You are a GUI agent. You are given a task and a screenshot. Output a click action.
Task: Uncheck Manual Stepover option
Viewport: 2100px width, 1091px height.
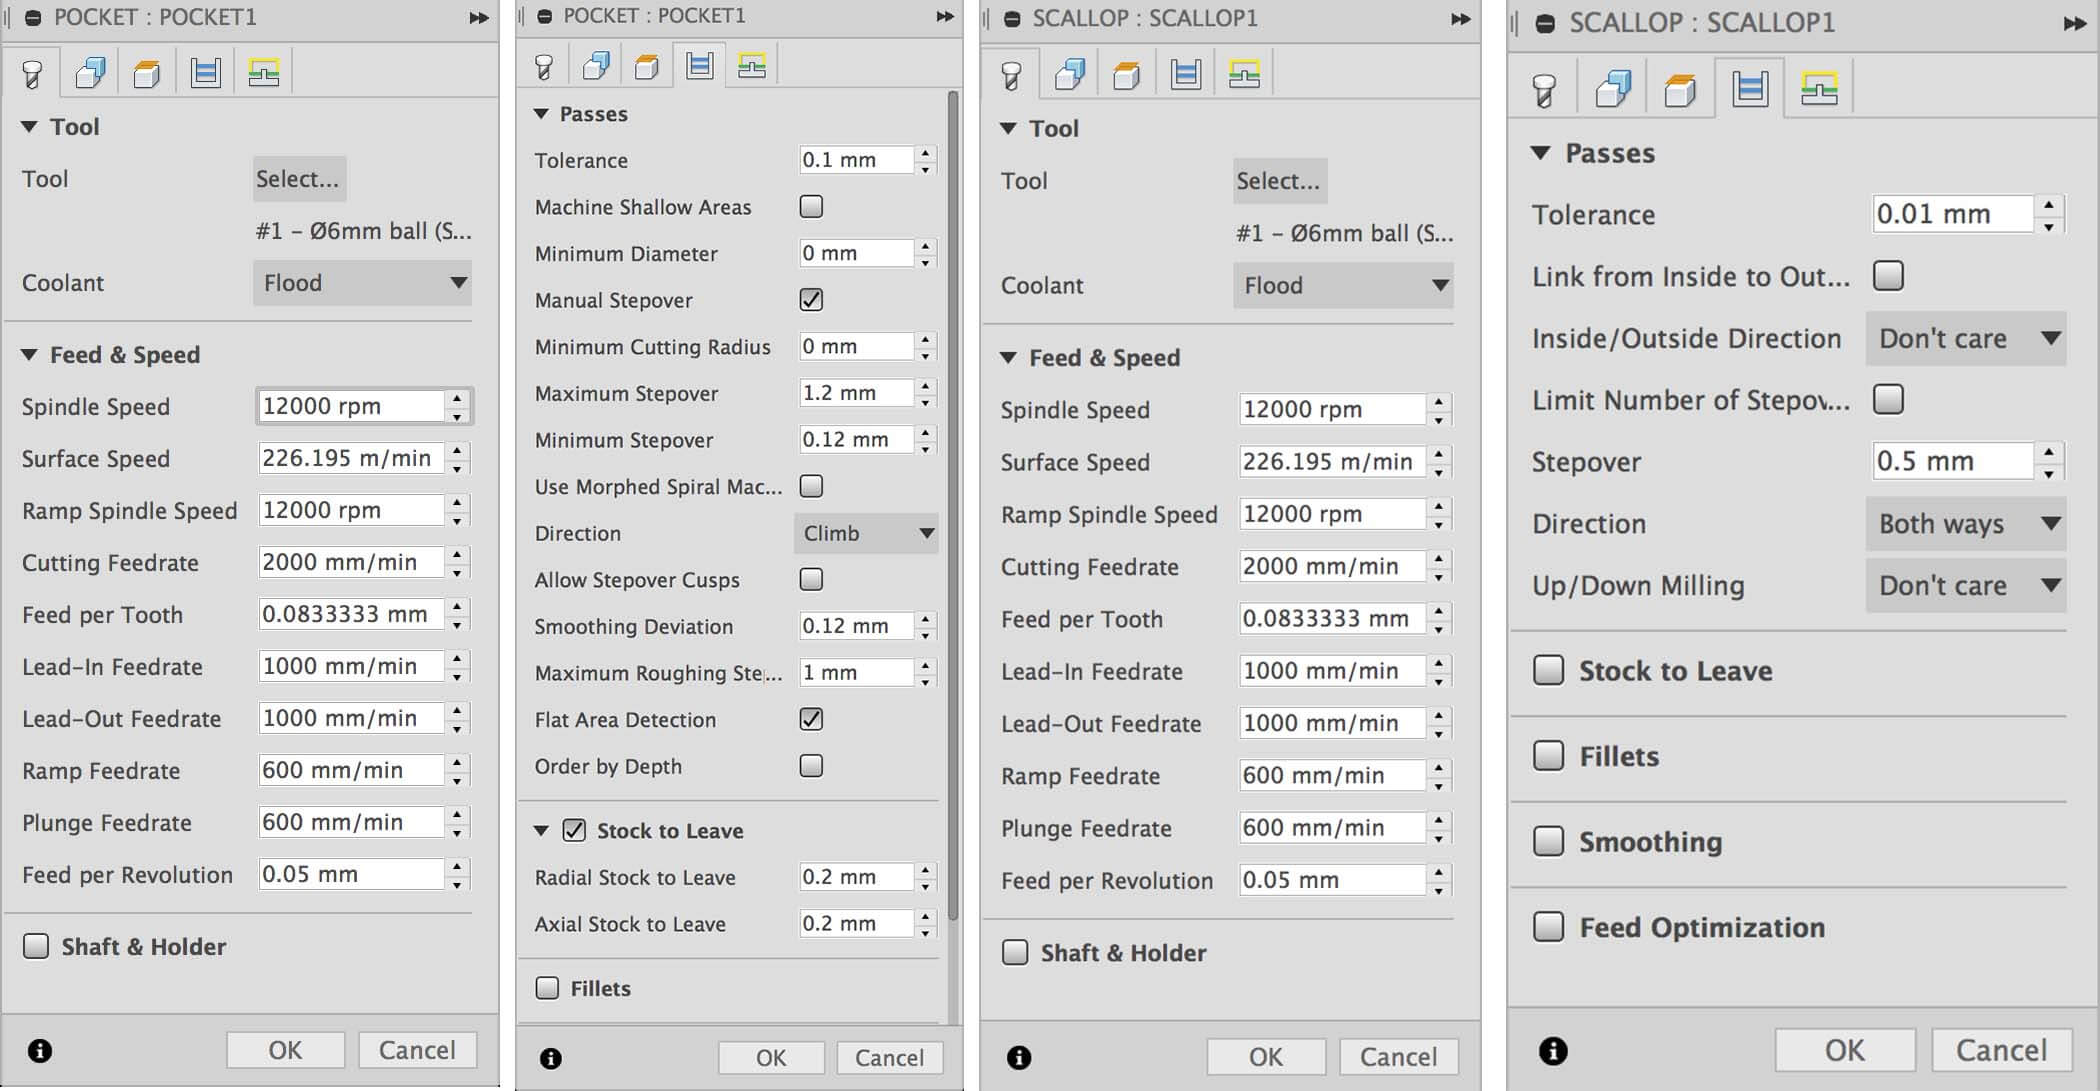811,300
